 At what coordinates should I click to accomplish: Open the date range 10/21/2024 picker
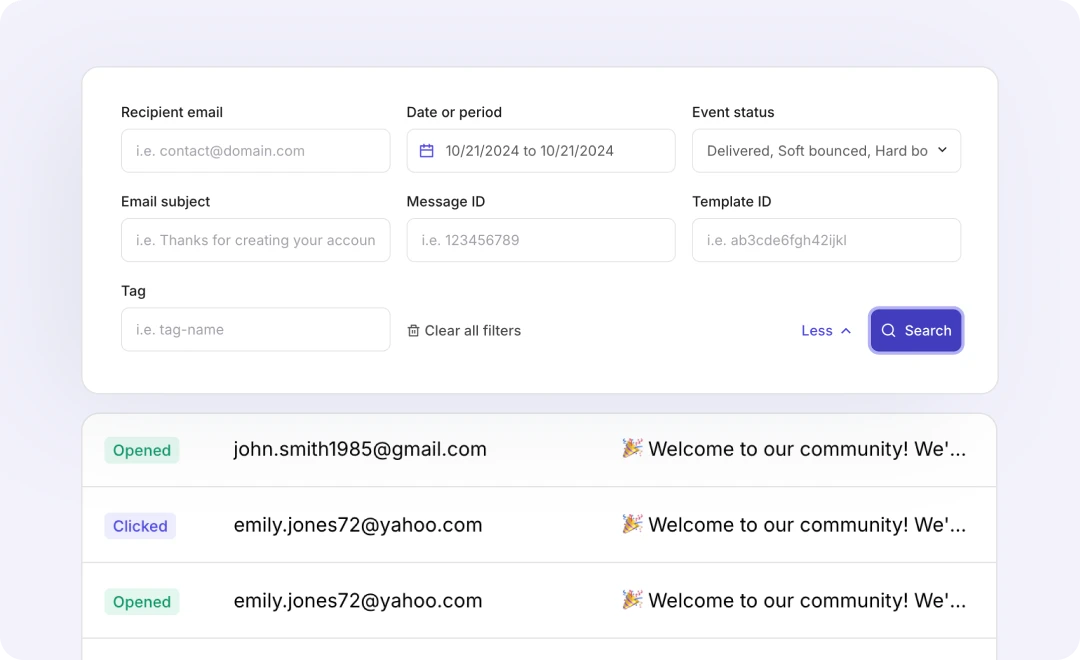click(530, 151)
